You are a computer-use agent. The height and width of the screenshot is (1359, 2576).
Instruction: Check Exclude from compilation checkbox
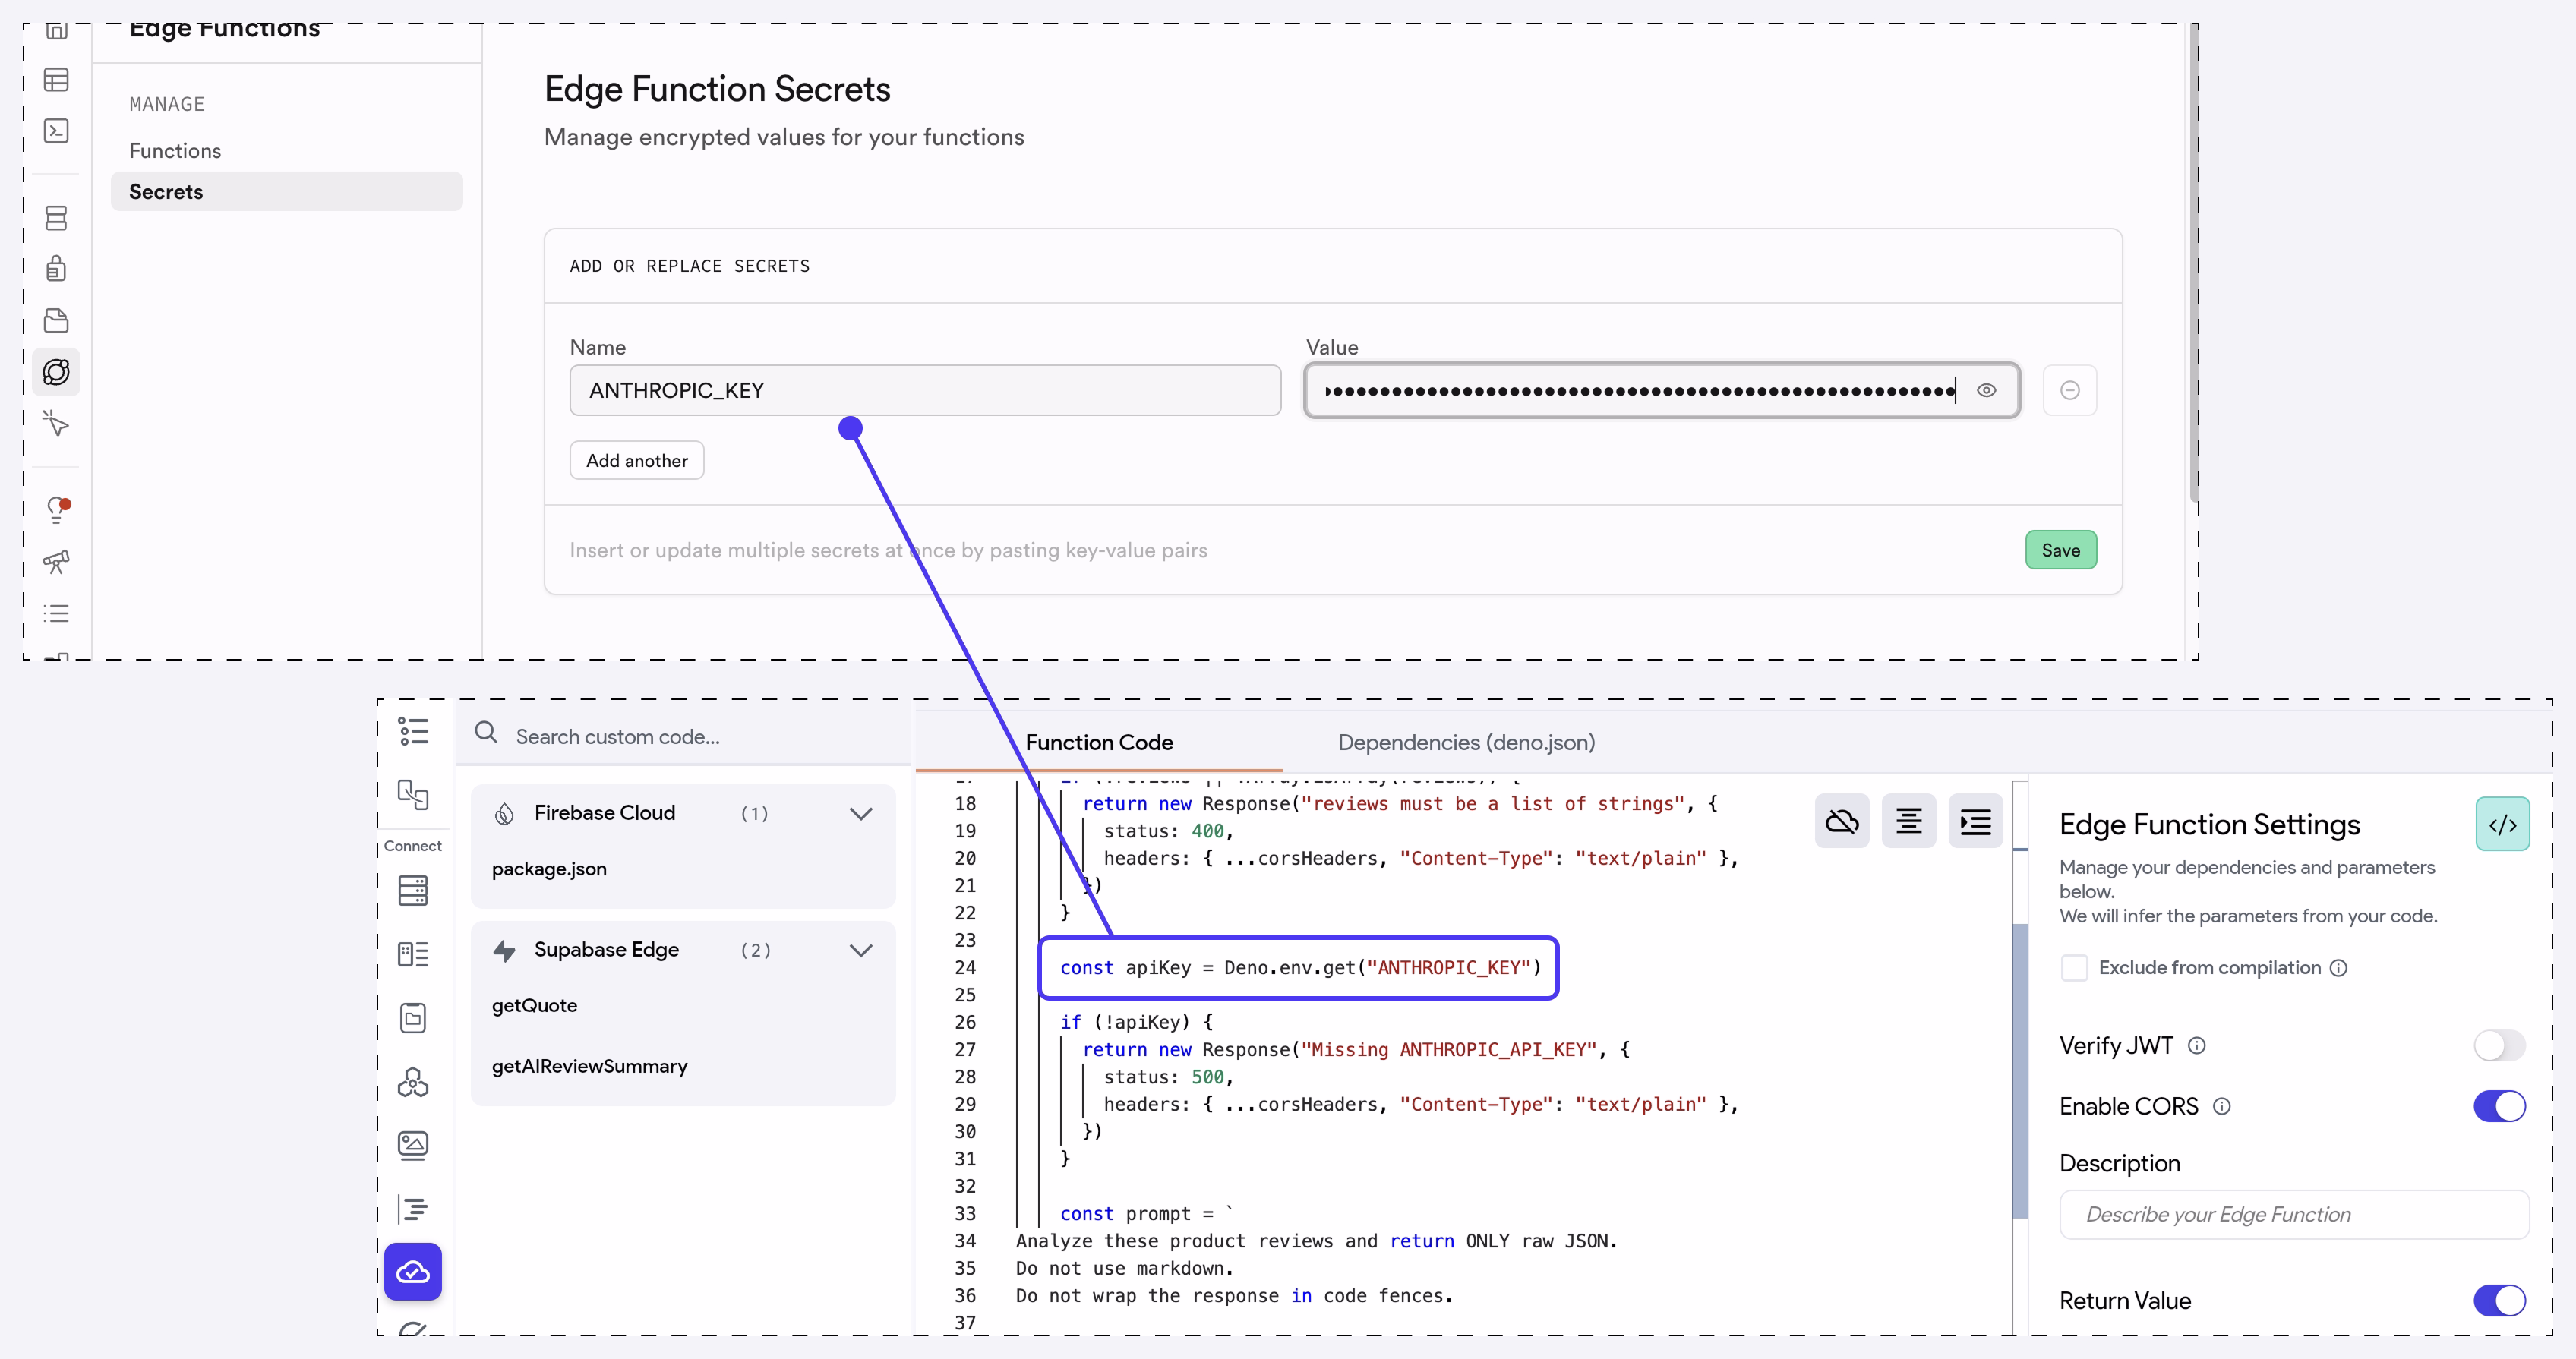2075,968
